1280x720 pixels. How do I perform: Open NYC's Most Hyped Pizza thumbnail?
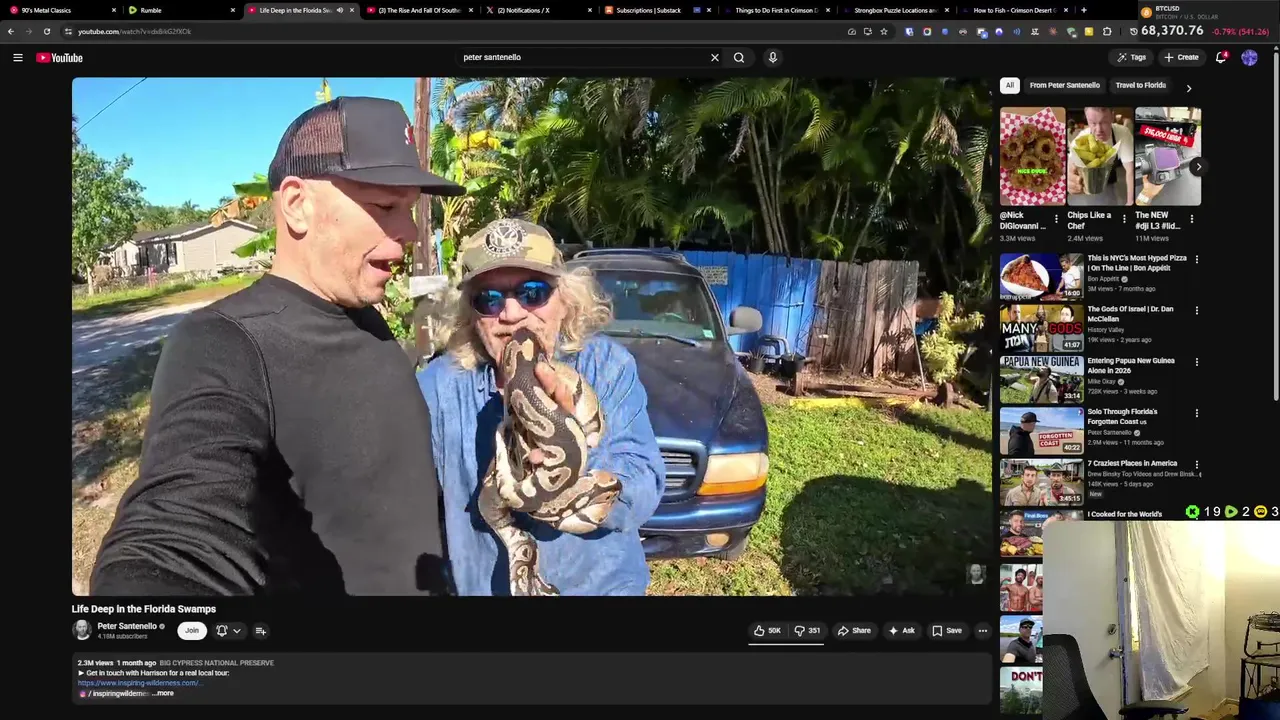pyautogui.click(x=1041, y=276)
